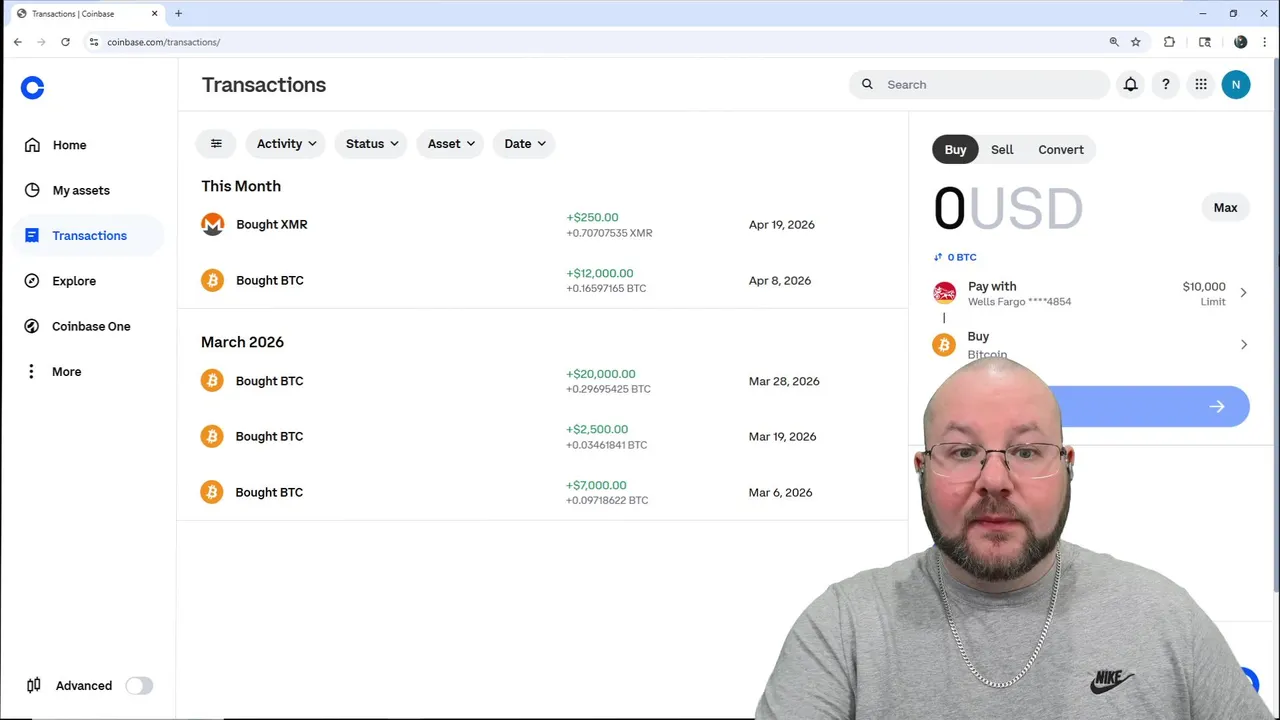Reload the page
The width and height of the screenshot is (1280, 720).
coord(65,42)
